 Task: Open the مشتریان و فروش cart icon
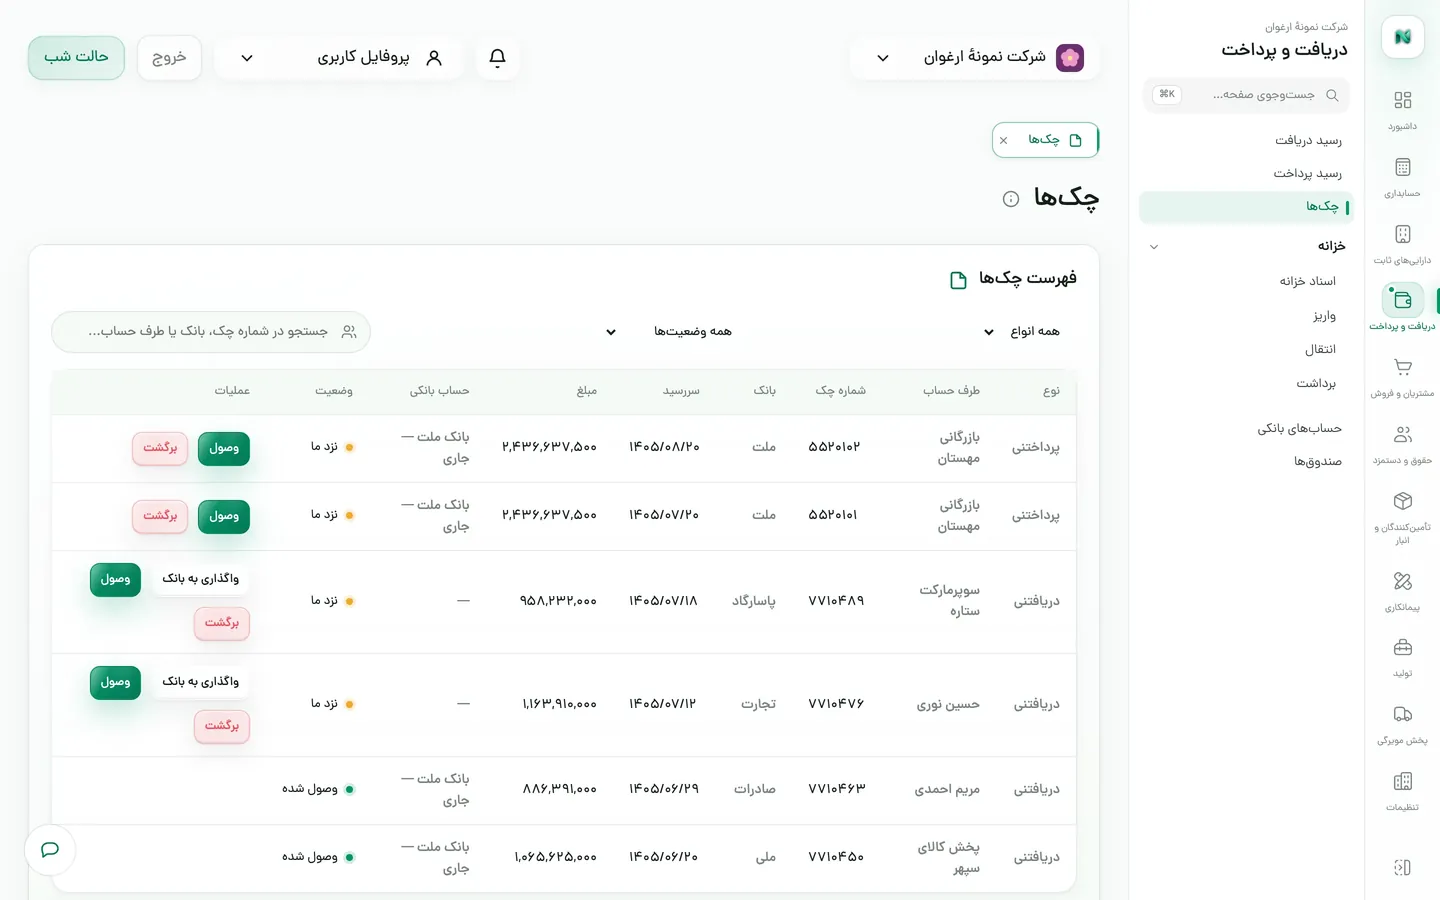[1402, 367]
